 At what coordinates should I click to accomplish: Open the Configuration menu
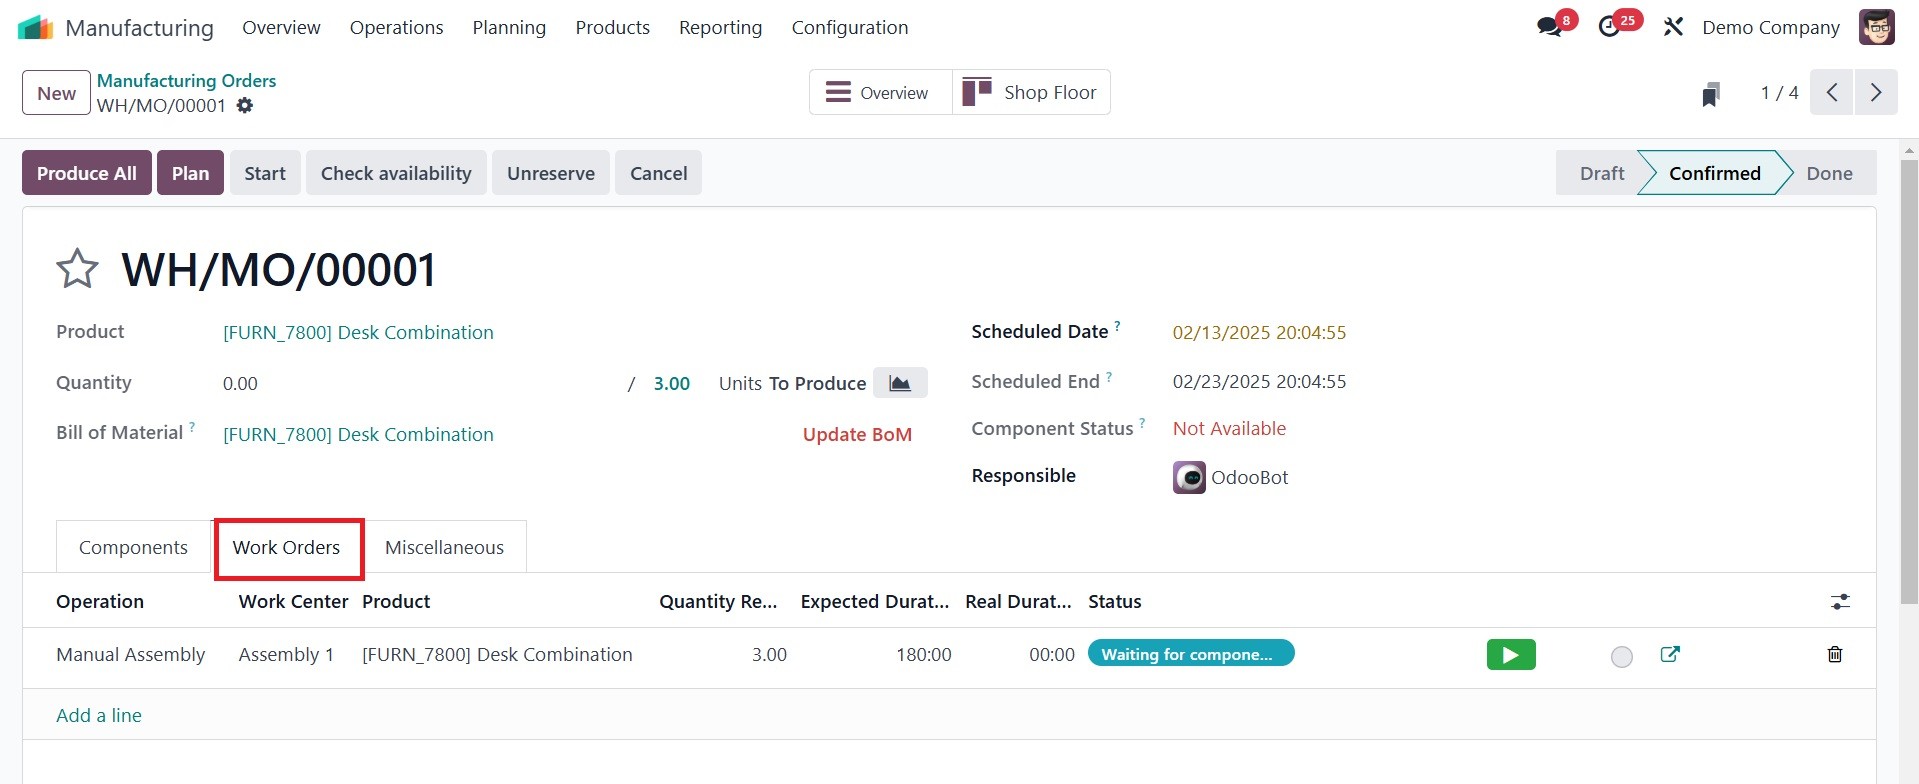pyautogui.click(x=850, y=27)
